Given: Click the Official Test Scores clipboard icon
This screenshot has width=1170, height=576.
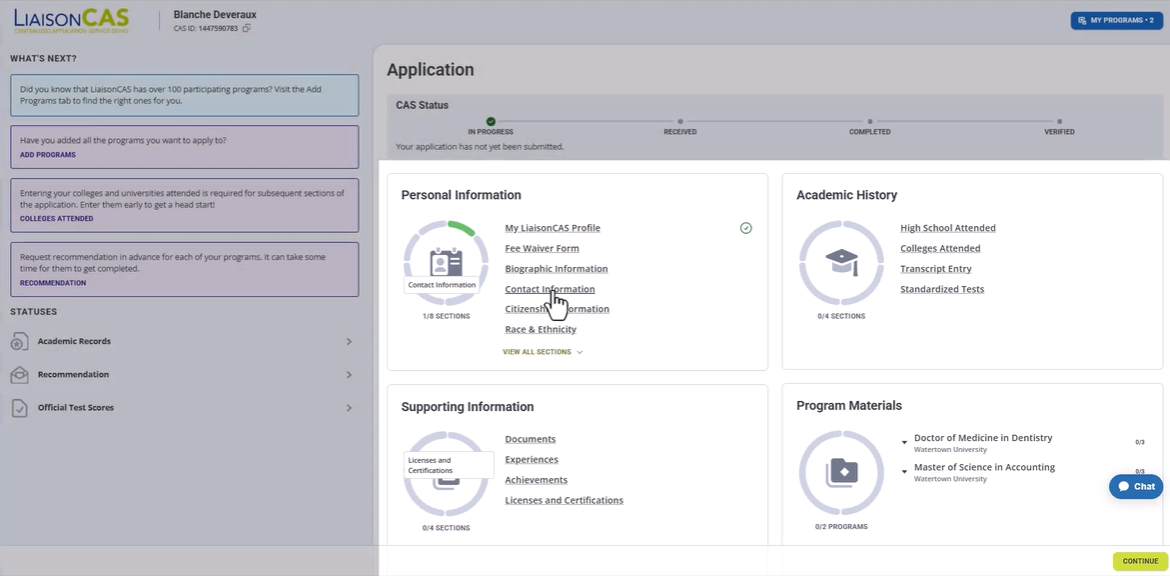Looking at the screenshot, I should click(x=19, y=408).
